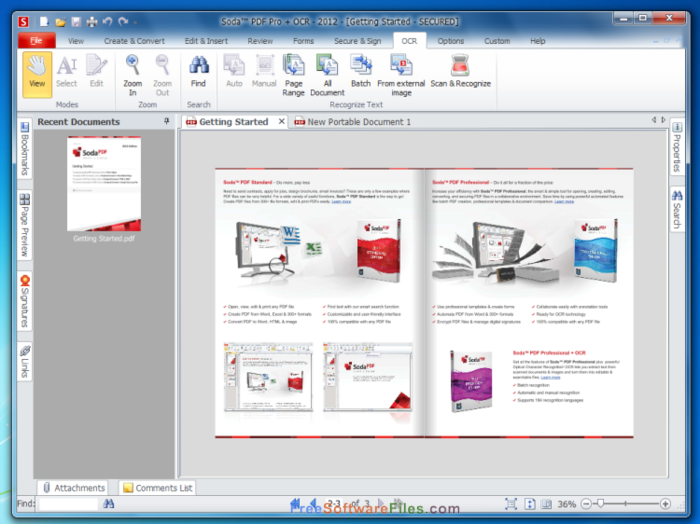Run Auto text recognition
This screenshot has height=524, width=700.
[234, 71]
